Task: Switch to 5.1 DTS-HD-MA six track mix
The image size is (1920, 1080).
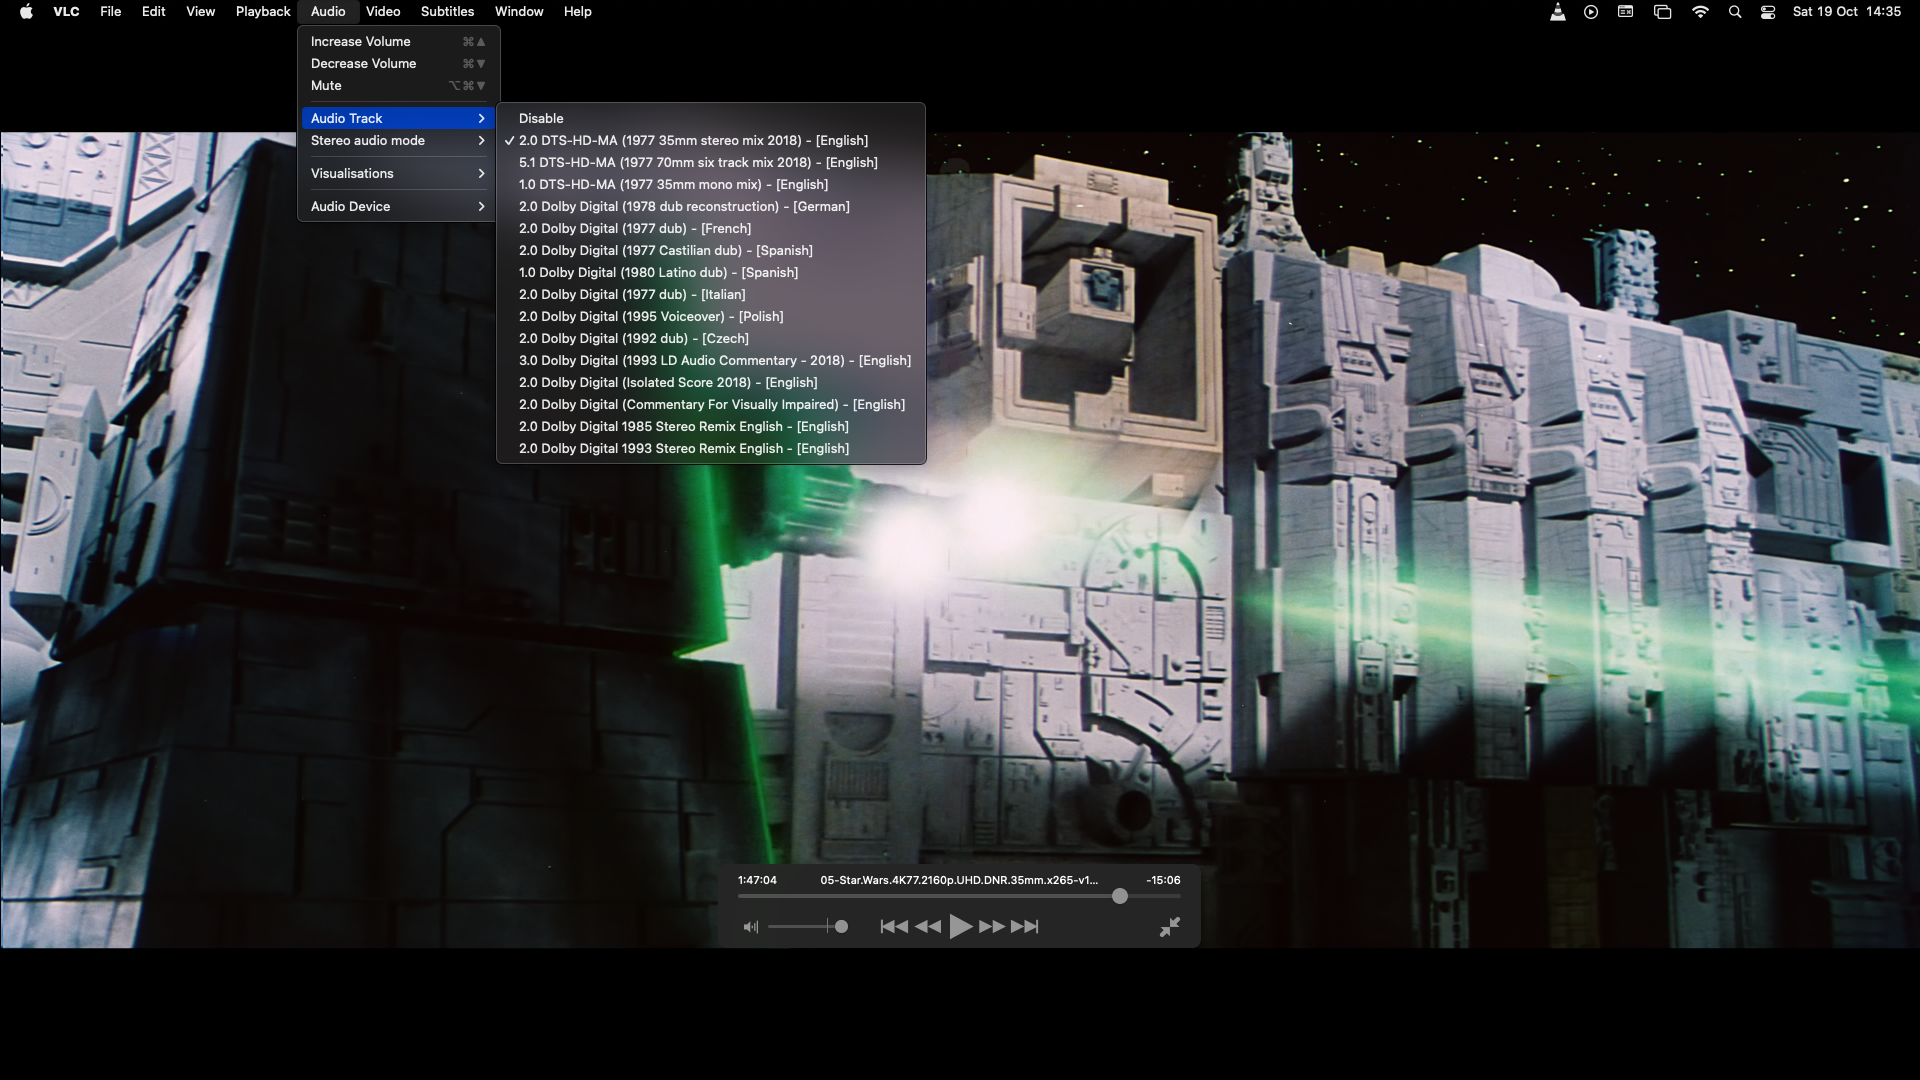Action: (x=698, y=163)
